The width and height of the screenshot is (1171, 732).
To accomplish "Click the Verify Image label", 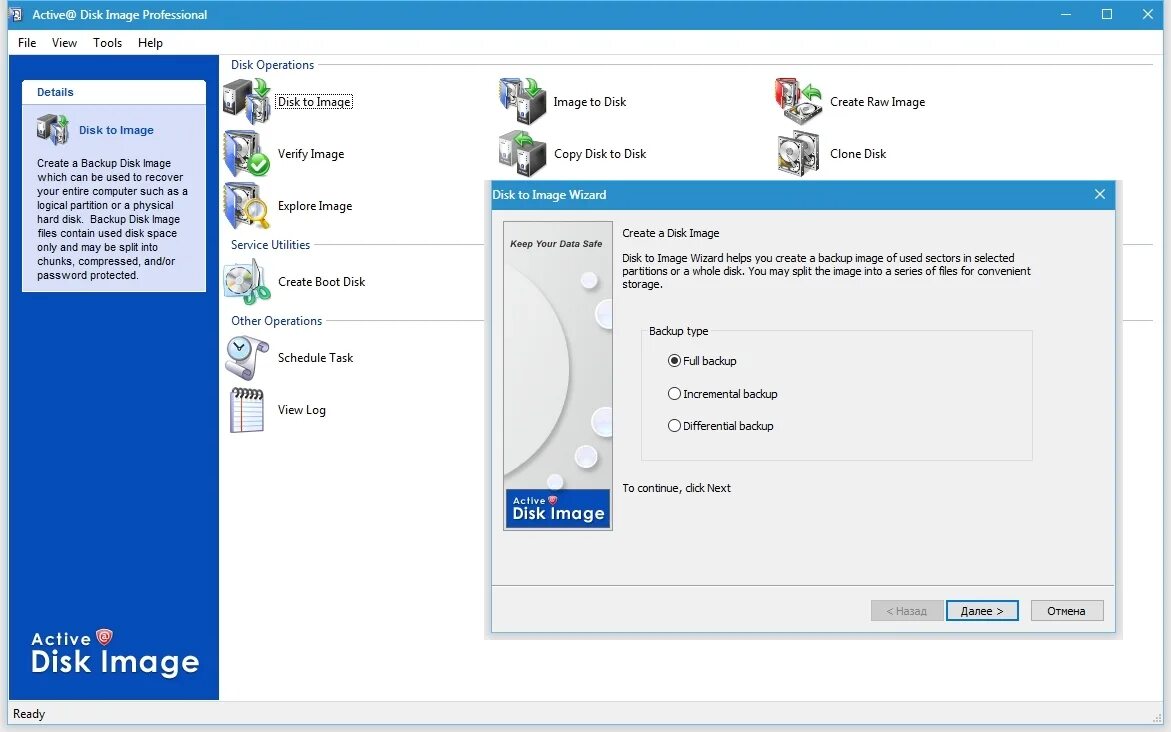I will (311, 154).
